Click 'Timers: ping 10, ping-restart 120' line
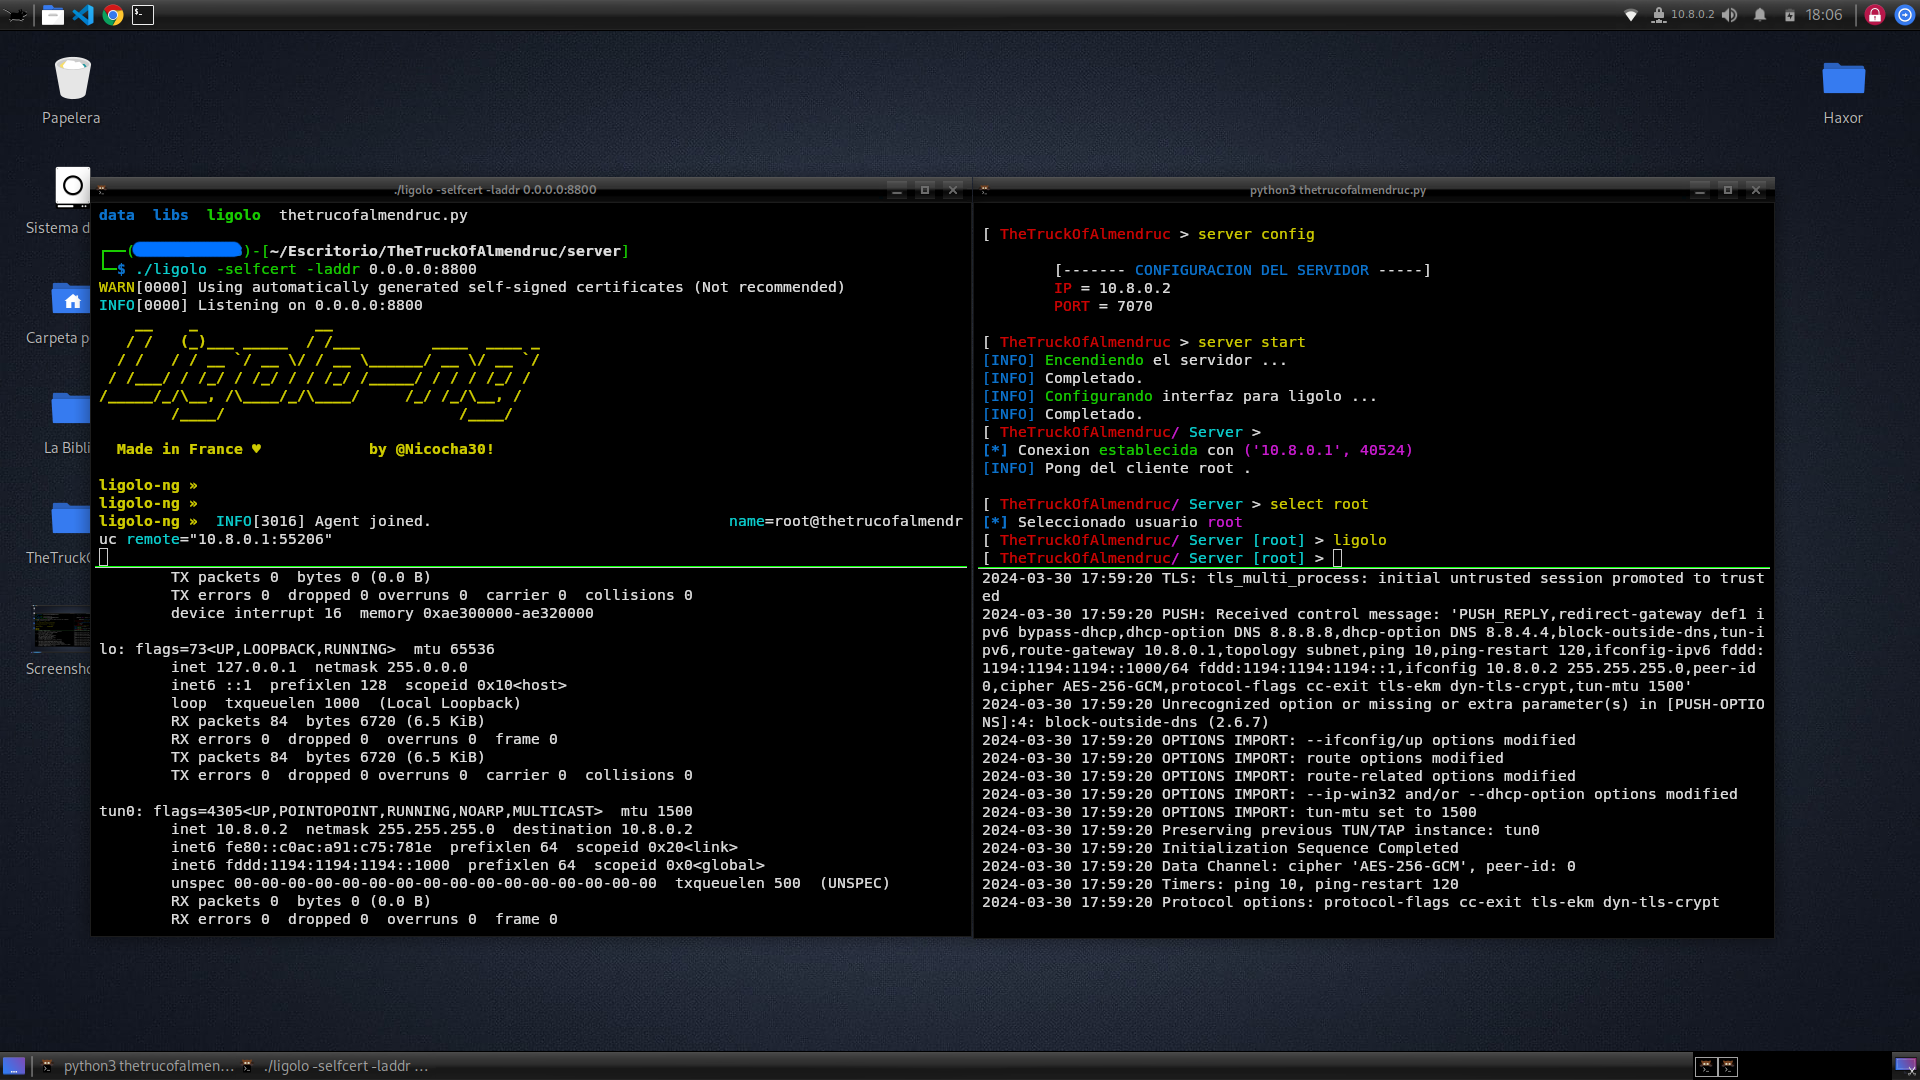 (1220, 884)
